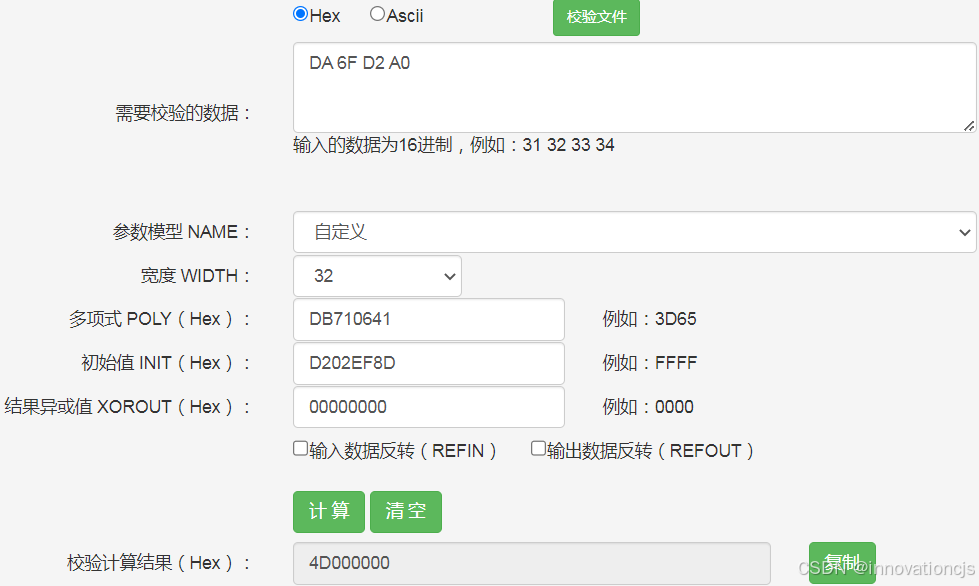Click the 校验文件 button

596,17
